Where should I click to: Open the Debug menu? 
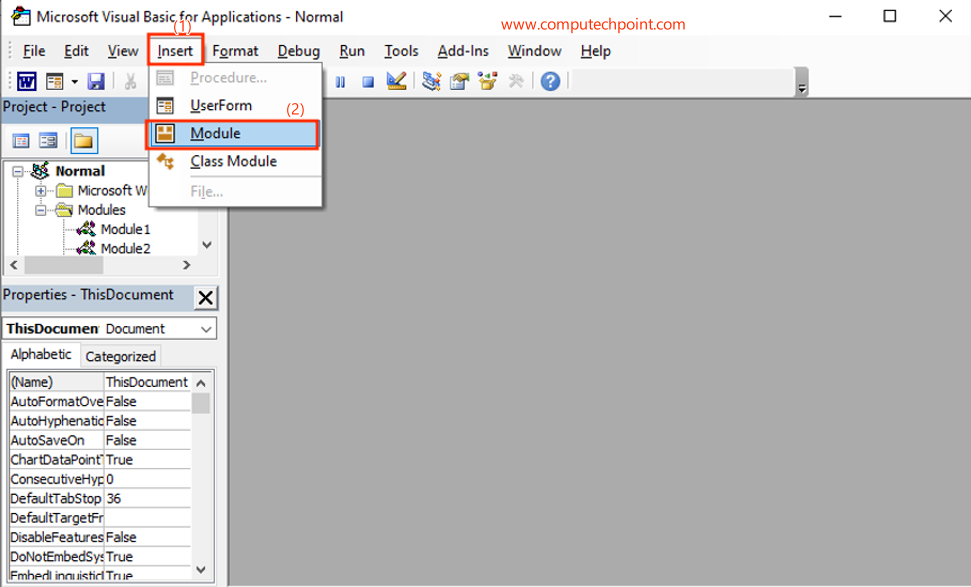click(x=298, y=51)
